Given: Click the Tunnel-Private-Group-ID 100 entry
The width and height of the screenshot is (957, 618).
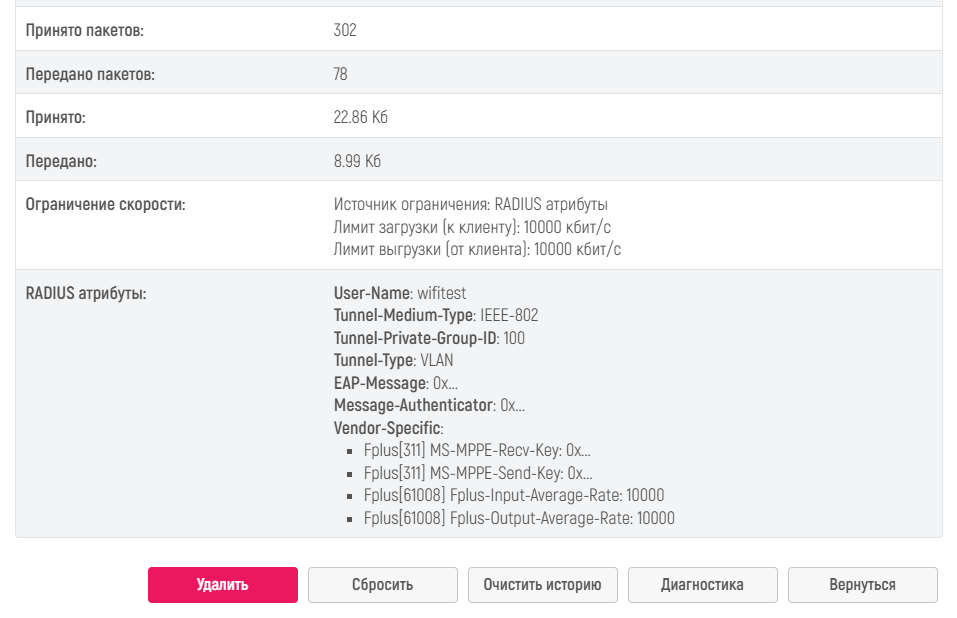Looking at the screenshot, I should click(428, 339).
